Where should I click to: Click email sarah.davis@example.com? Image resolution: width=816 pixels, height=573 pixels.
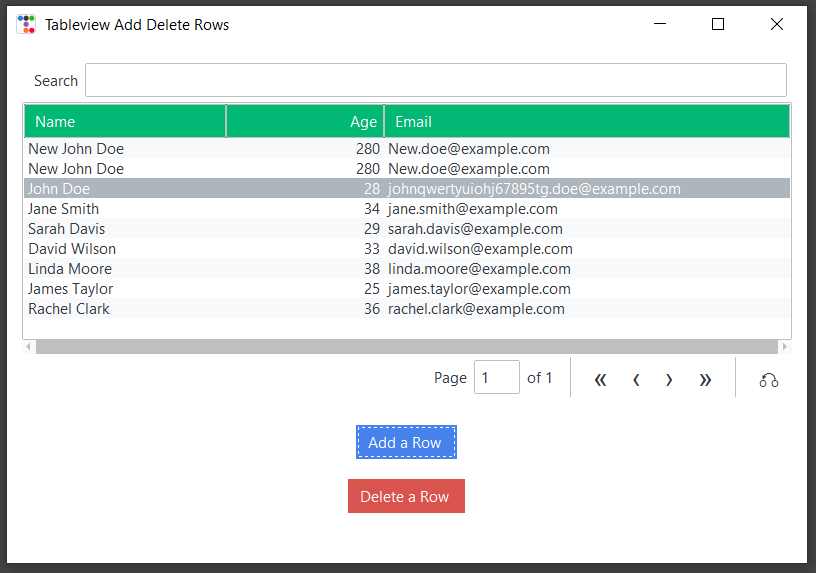click(475, 228)
